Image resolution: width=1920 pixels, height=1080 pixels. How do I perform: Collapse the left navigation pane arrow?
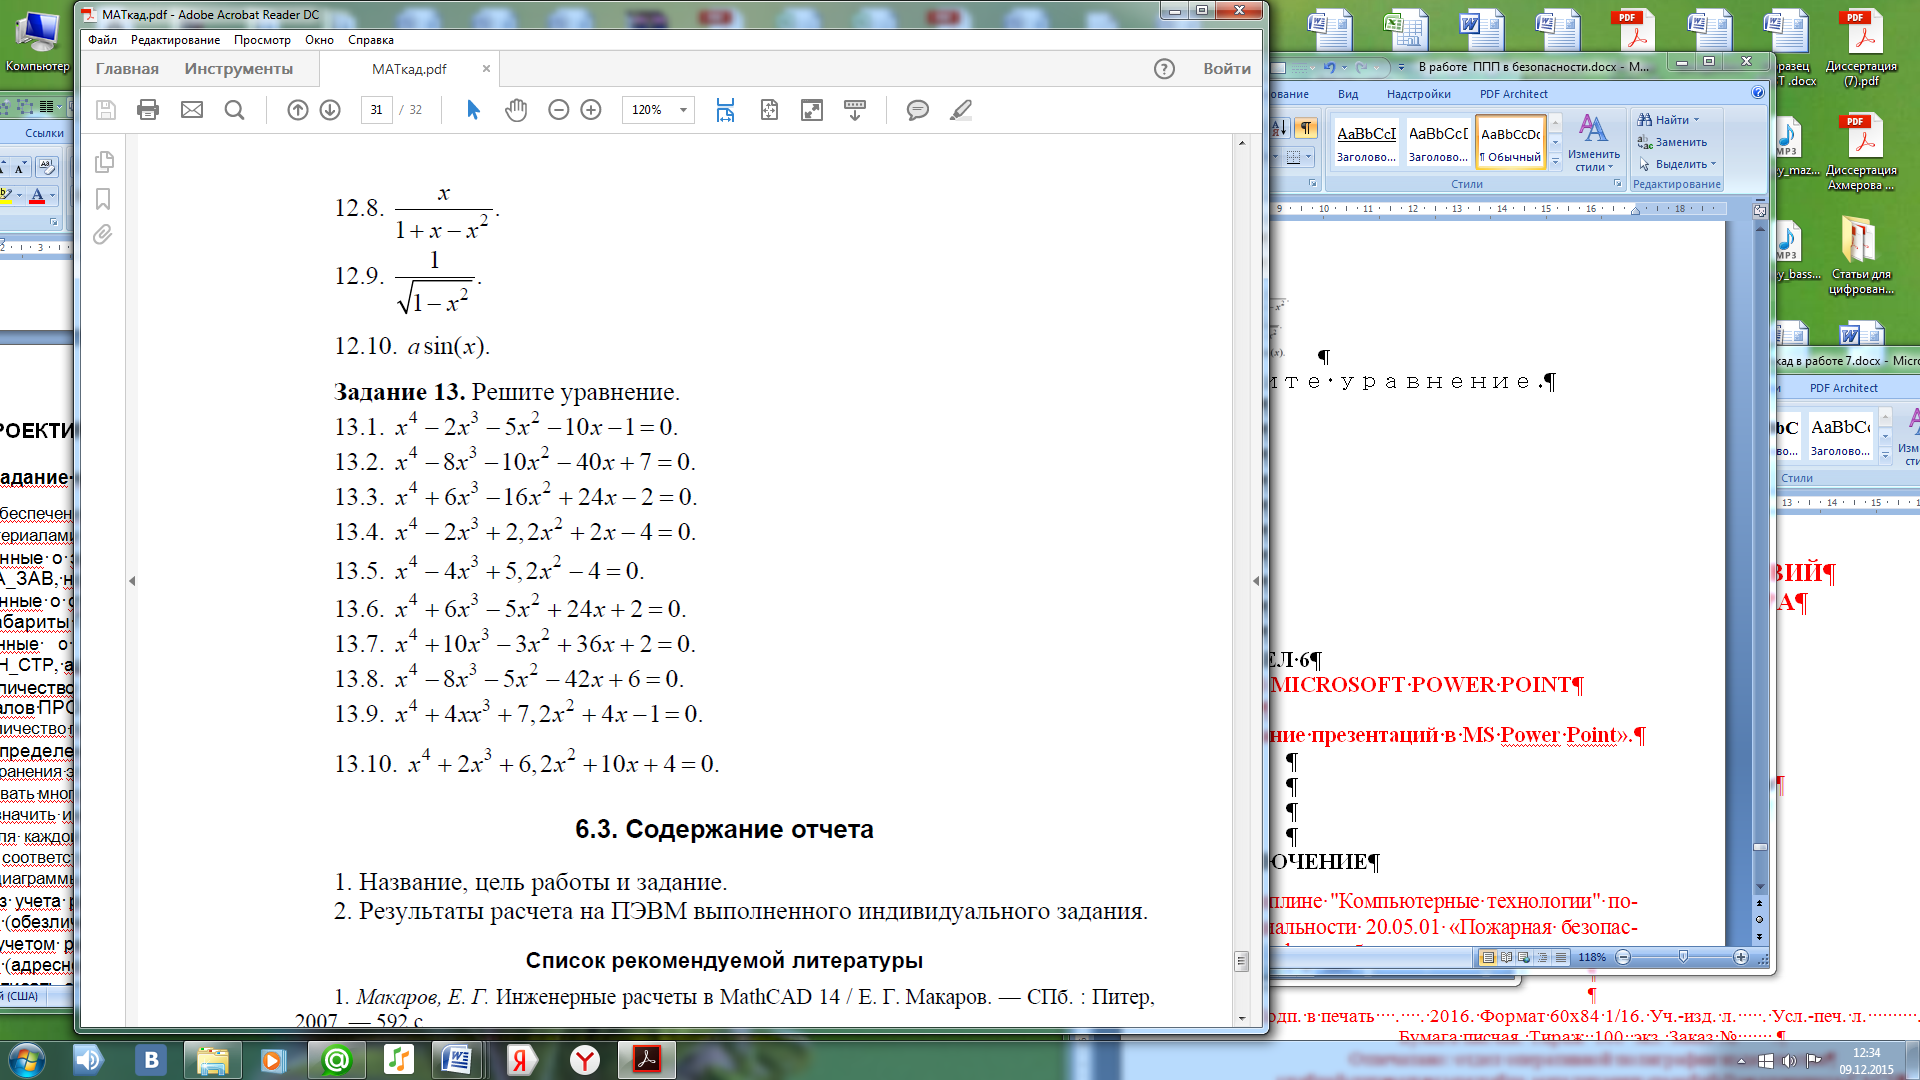(x=132, y=581)
